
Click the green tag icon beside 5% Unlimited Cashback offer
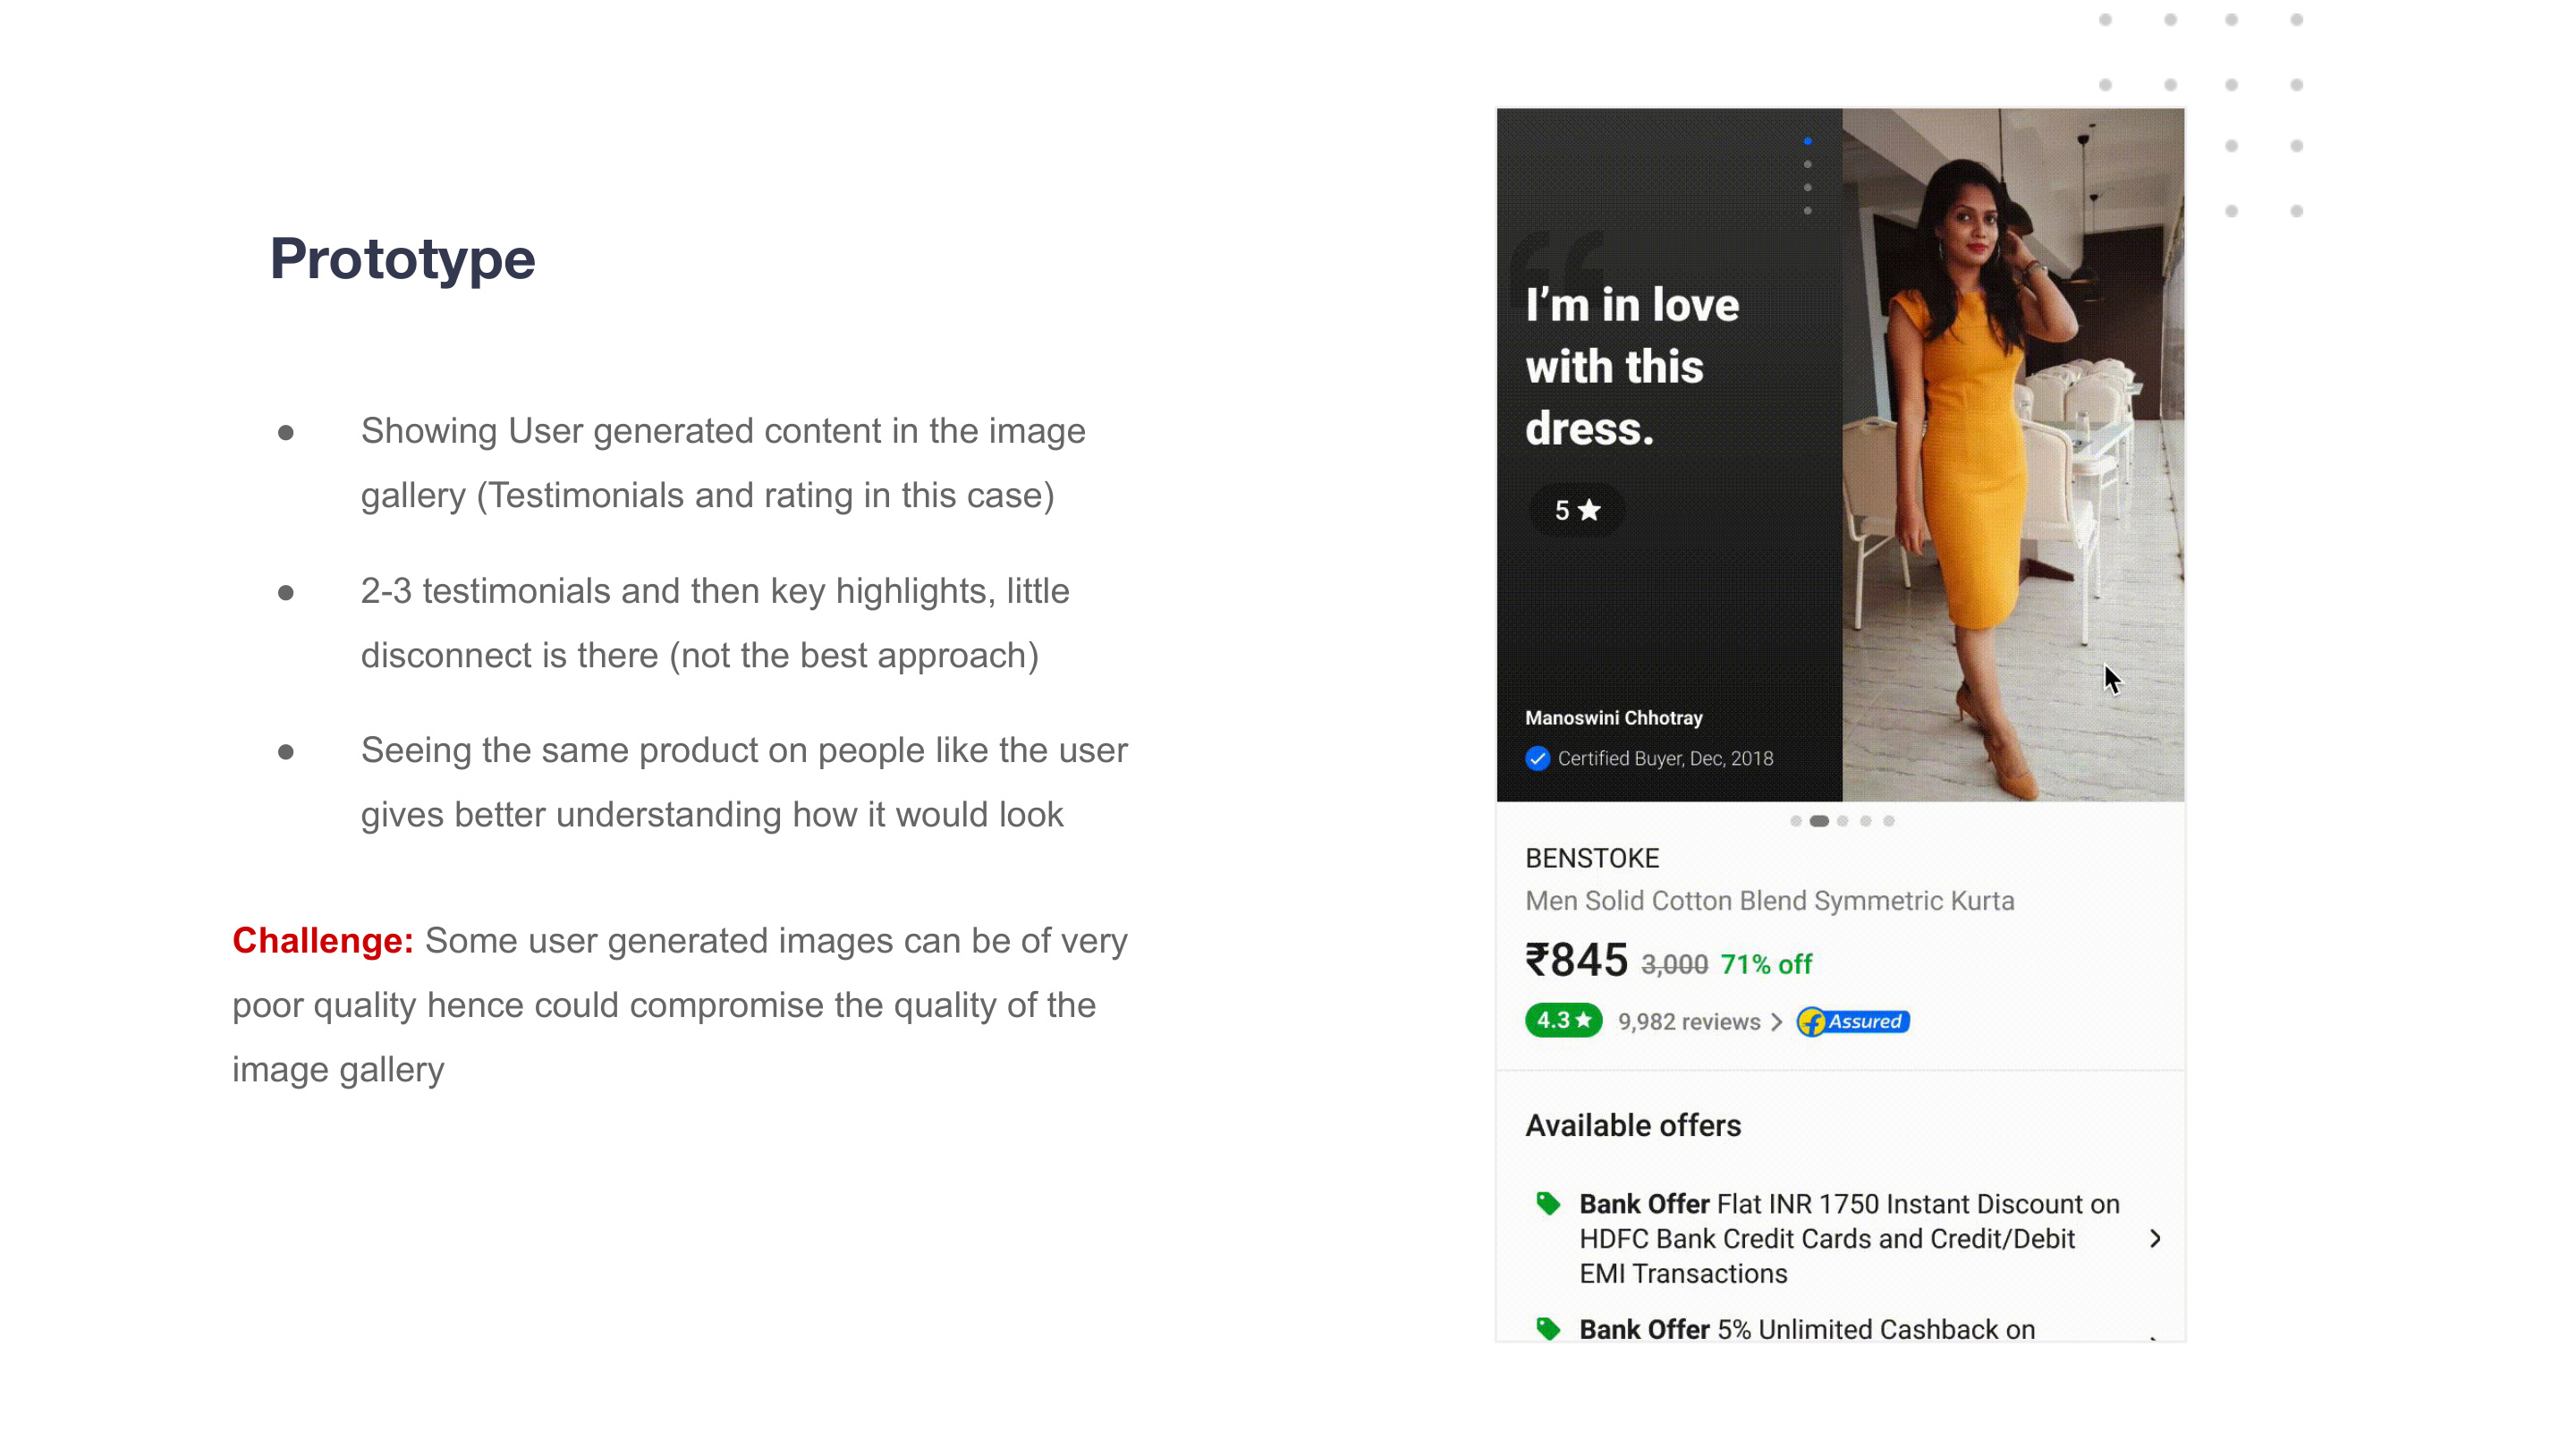click(1548, 1328)
